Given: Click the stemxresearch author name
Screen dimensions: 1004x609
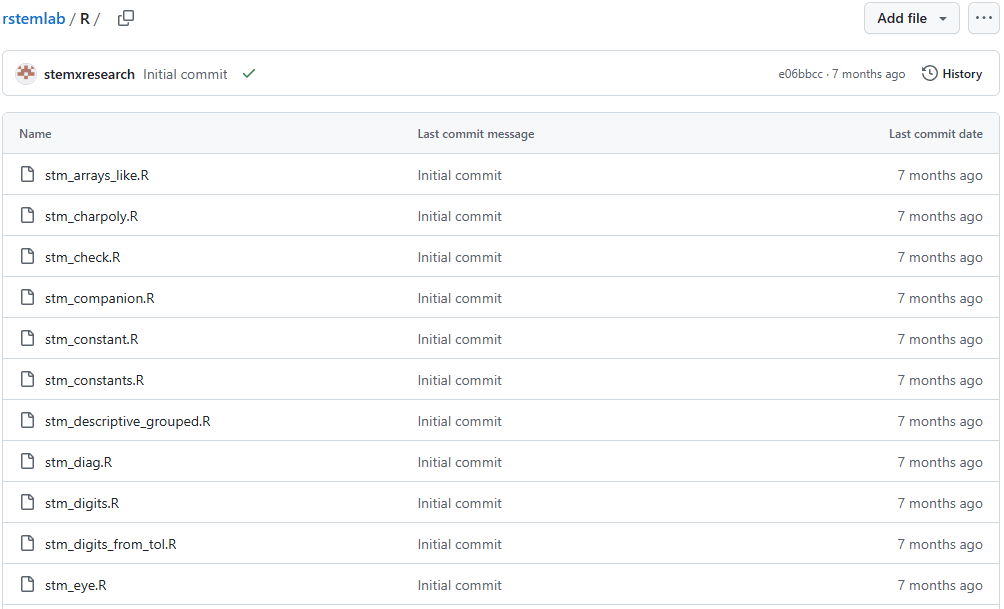Looking at the screenshot, I should pos(89,74).
